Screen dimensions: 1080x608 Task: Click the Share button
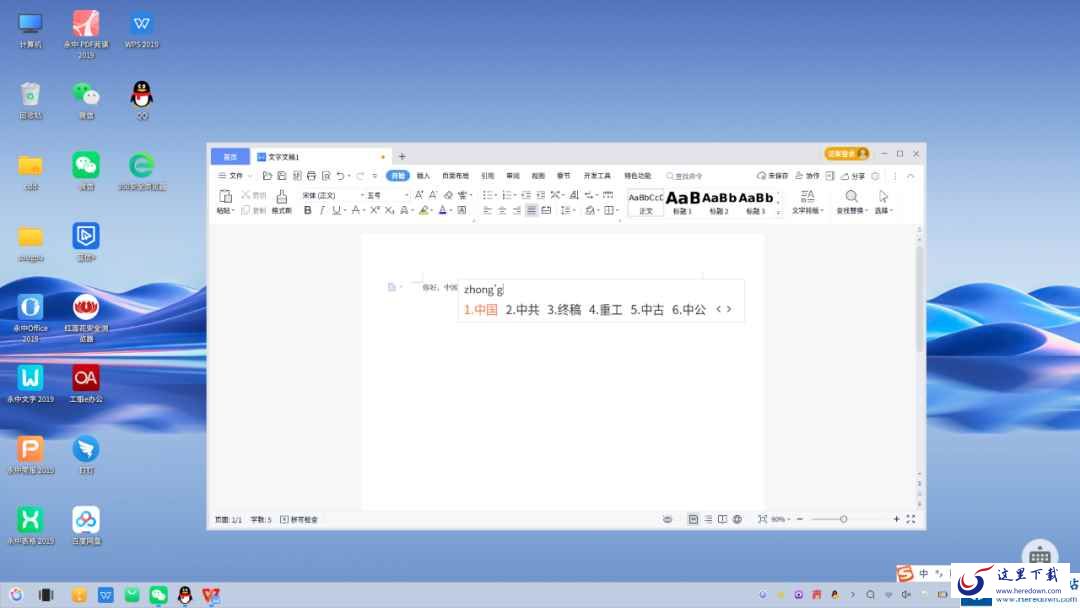[x=853, y=176]
